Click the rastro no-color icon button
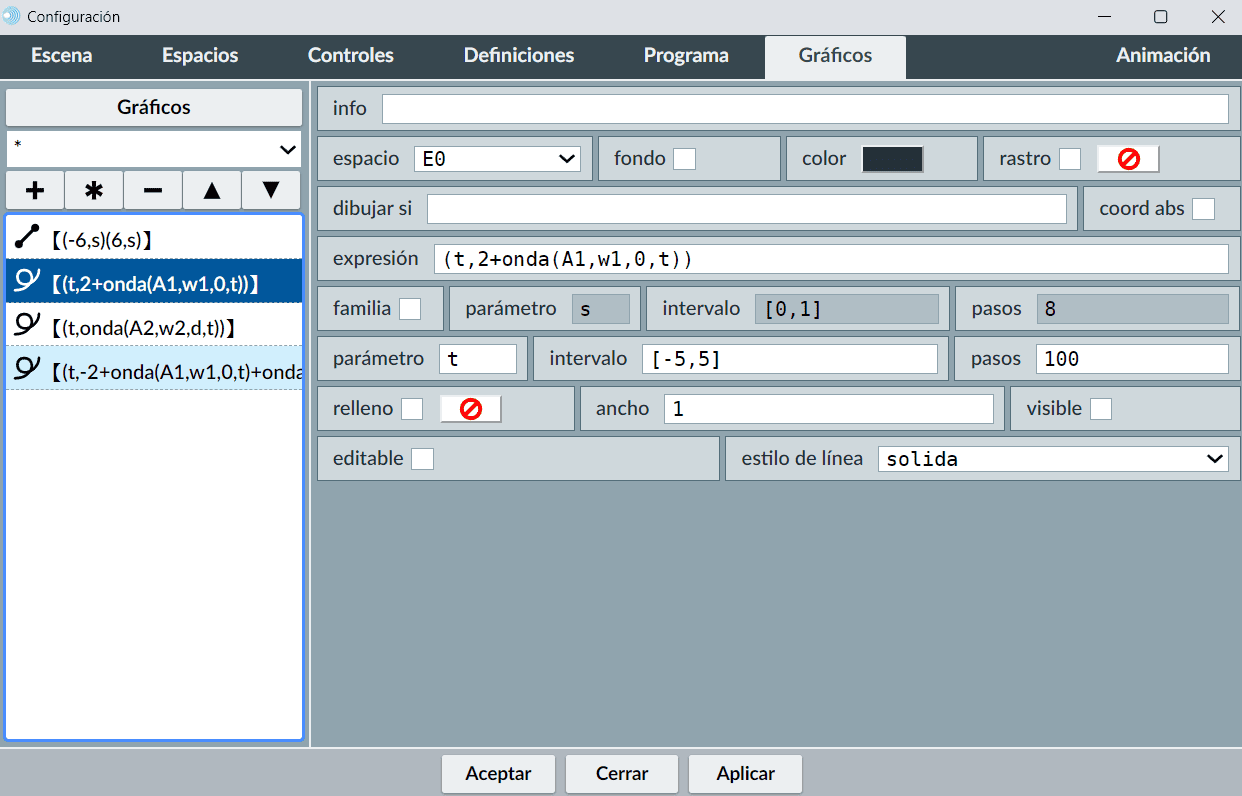The height and width of the screenshot is (796, 1242). click(1128, 159)
